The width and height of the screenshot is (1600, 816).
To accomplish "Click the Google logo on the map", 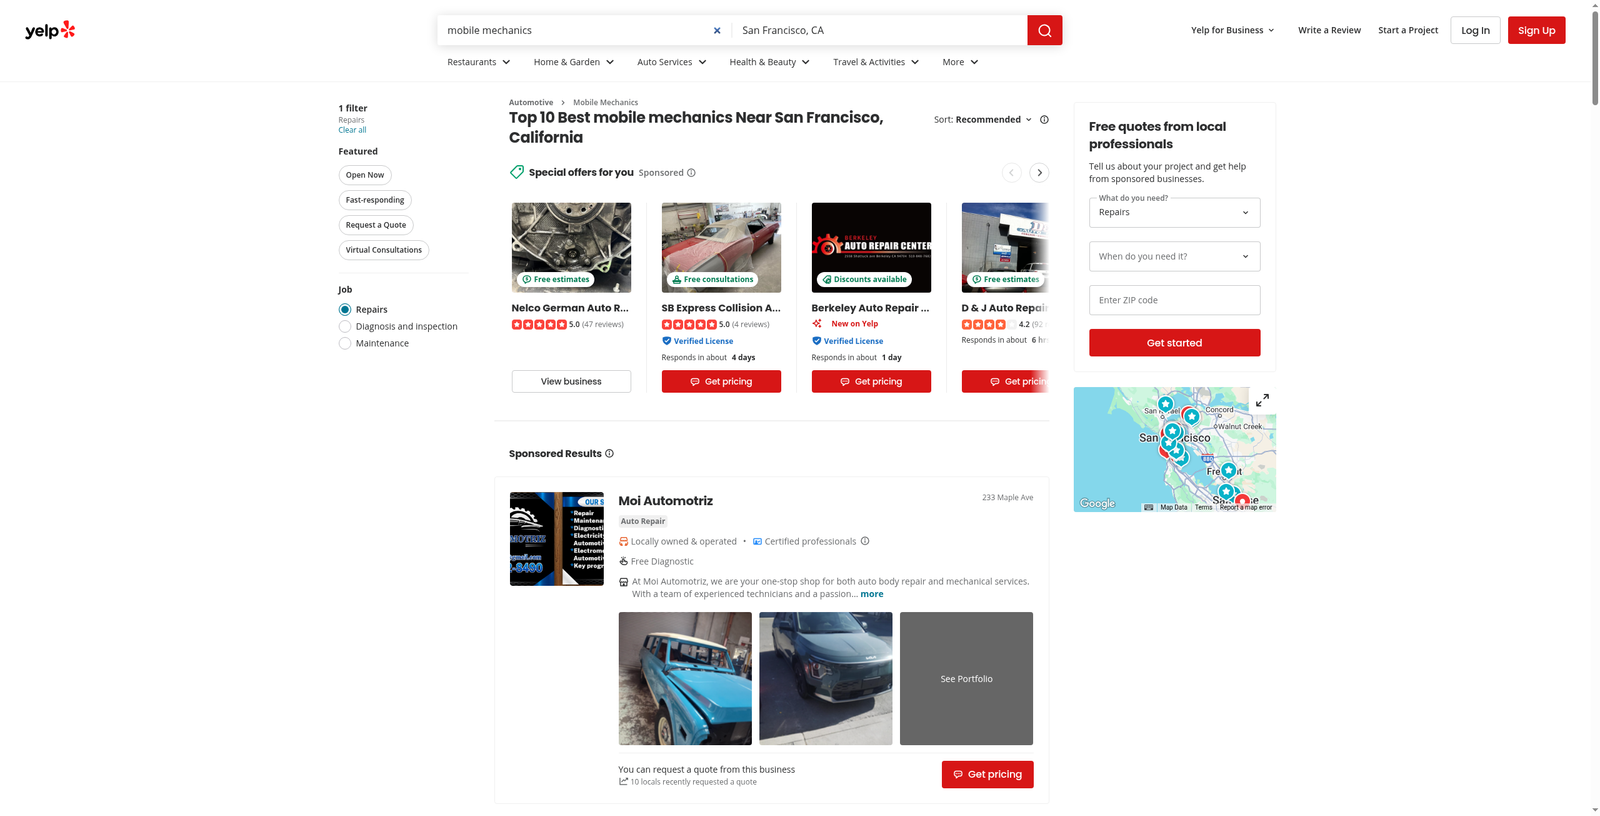I will (x=1097, y=503).
